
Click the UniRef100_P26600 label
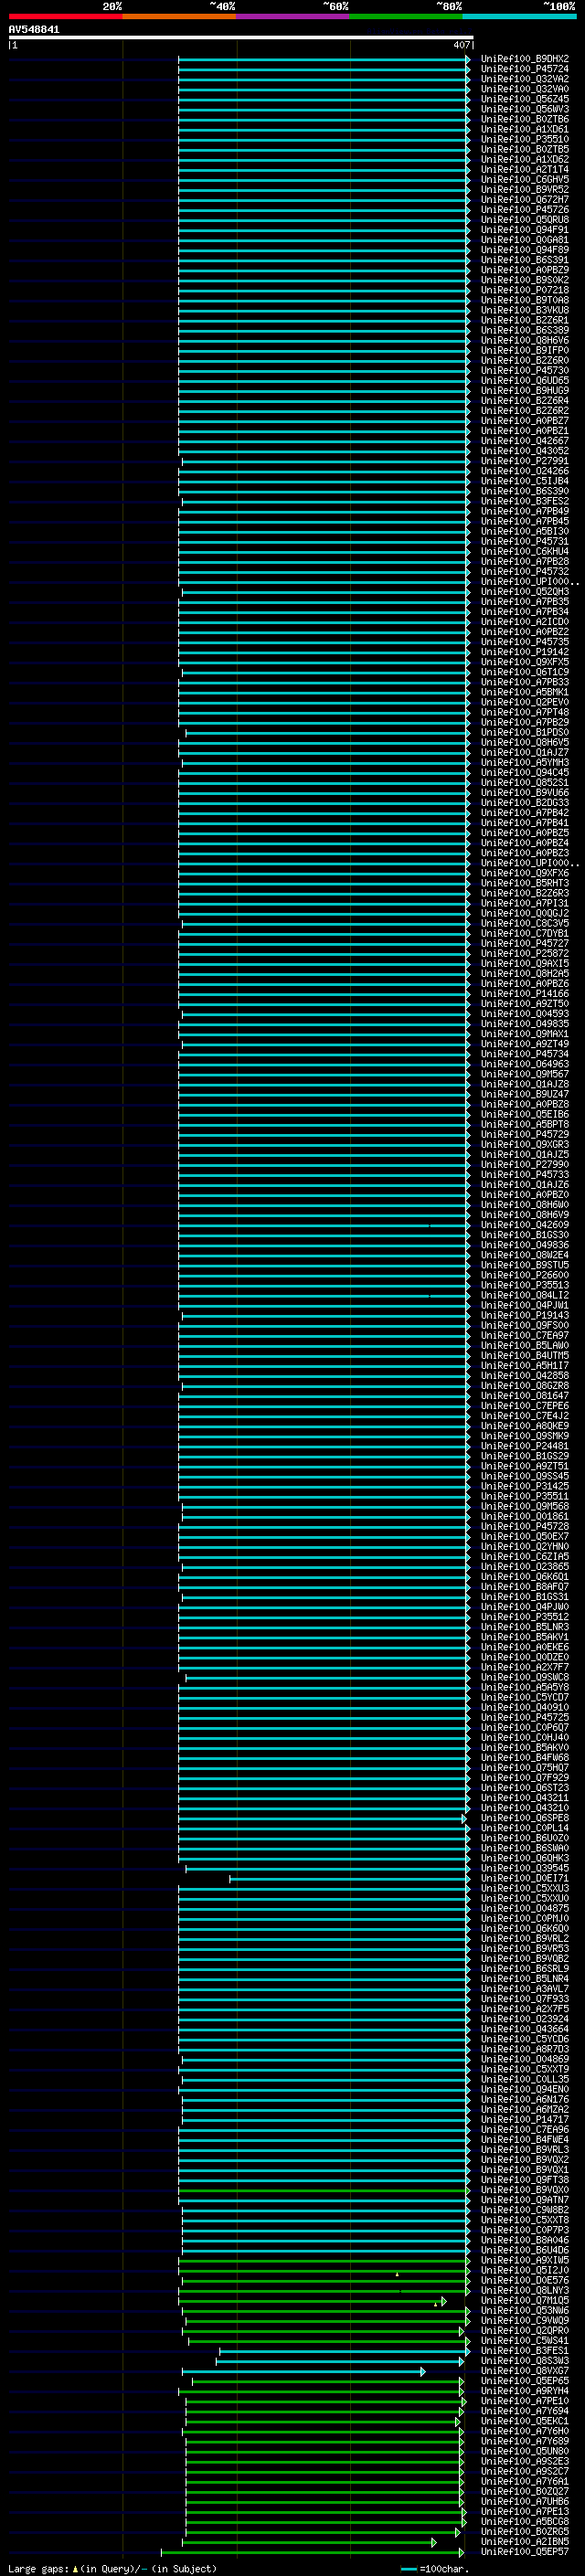click(x=524, y=1275)
